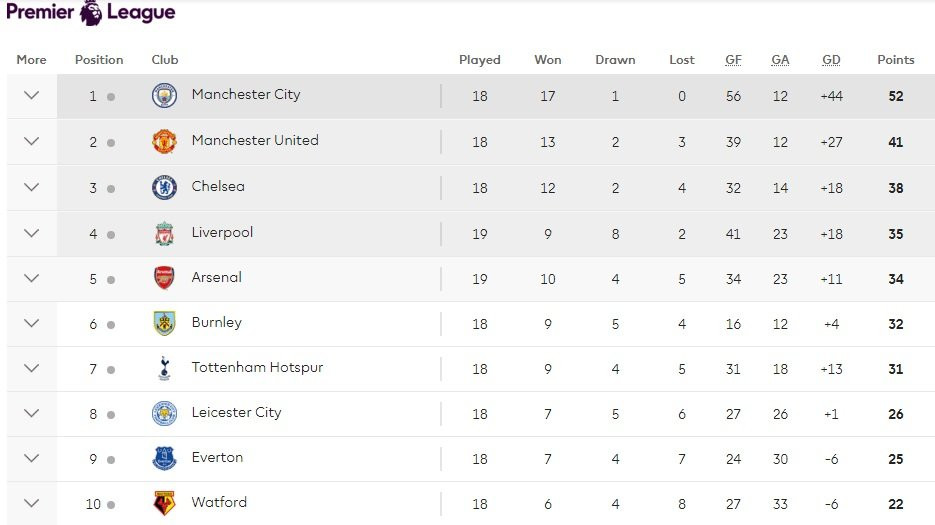
Task: Click the Arsenal club crest
Action: pos(164,279)
